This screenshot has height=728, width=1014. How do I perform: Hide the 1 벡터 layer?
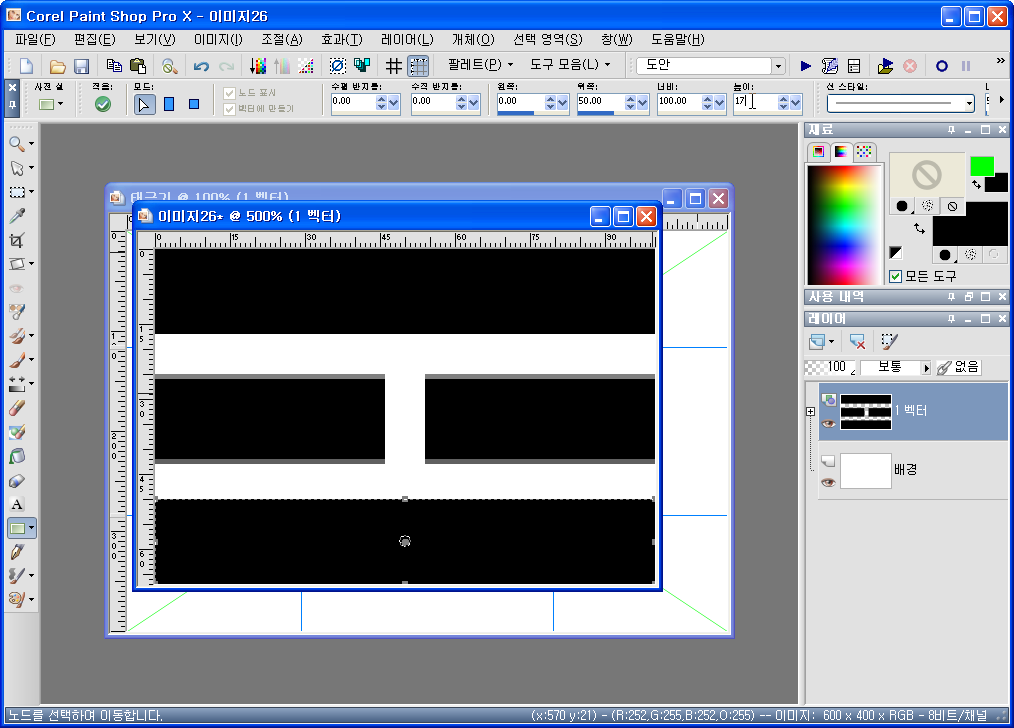coord(828,424)
